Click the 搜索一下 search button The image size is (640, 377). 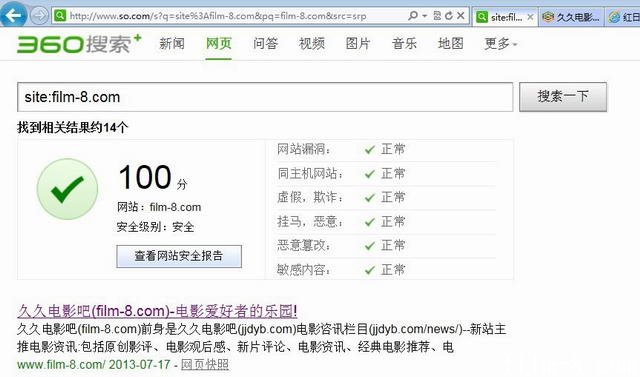tap(563, 97)
